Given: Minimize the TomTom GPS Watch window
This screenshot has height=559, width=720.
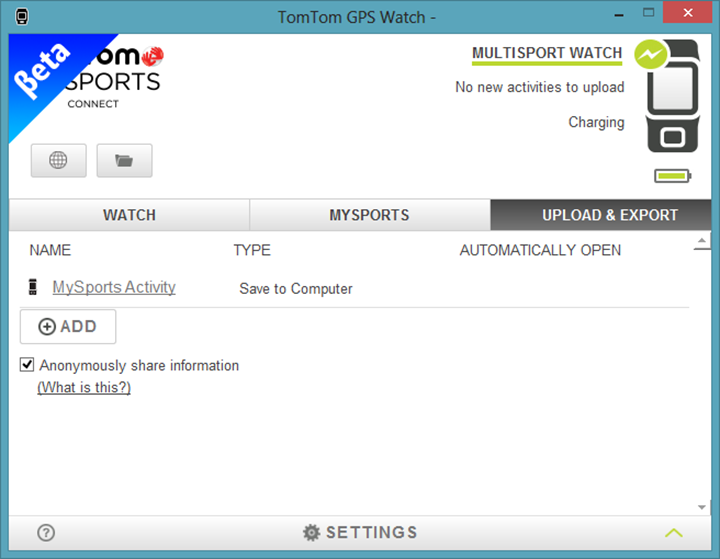Looking at the screenshot, I should point(619,15).
